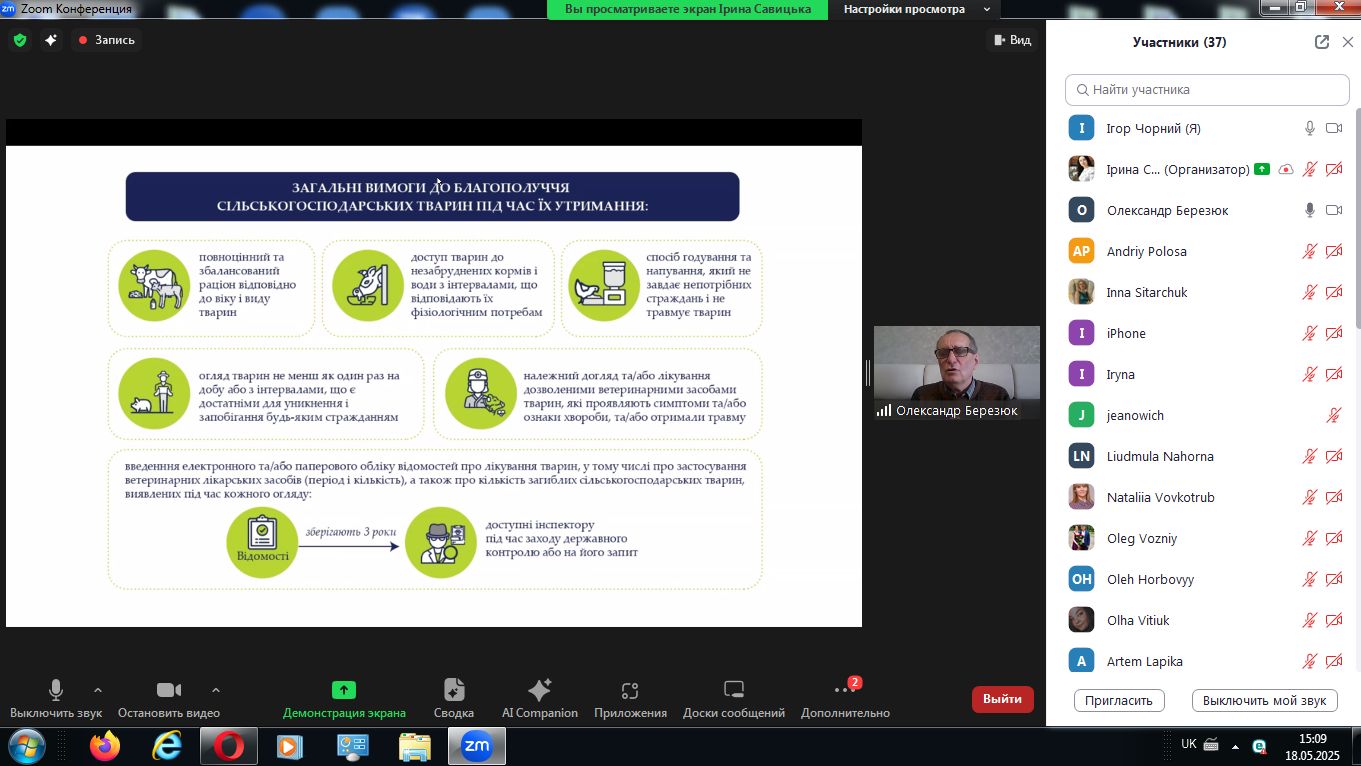The width and height of the screenshot is (1361, 766).
Task: Click the green encryption shield icon
Action: [x=20, y=40]
